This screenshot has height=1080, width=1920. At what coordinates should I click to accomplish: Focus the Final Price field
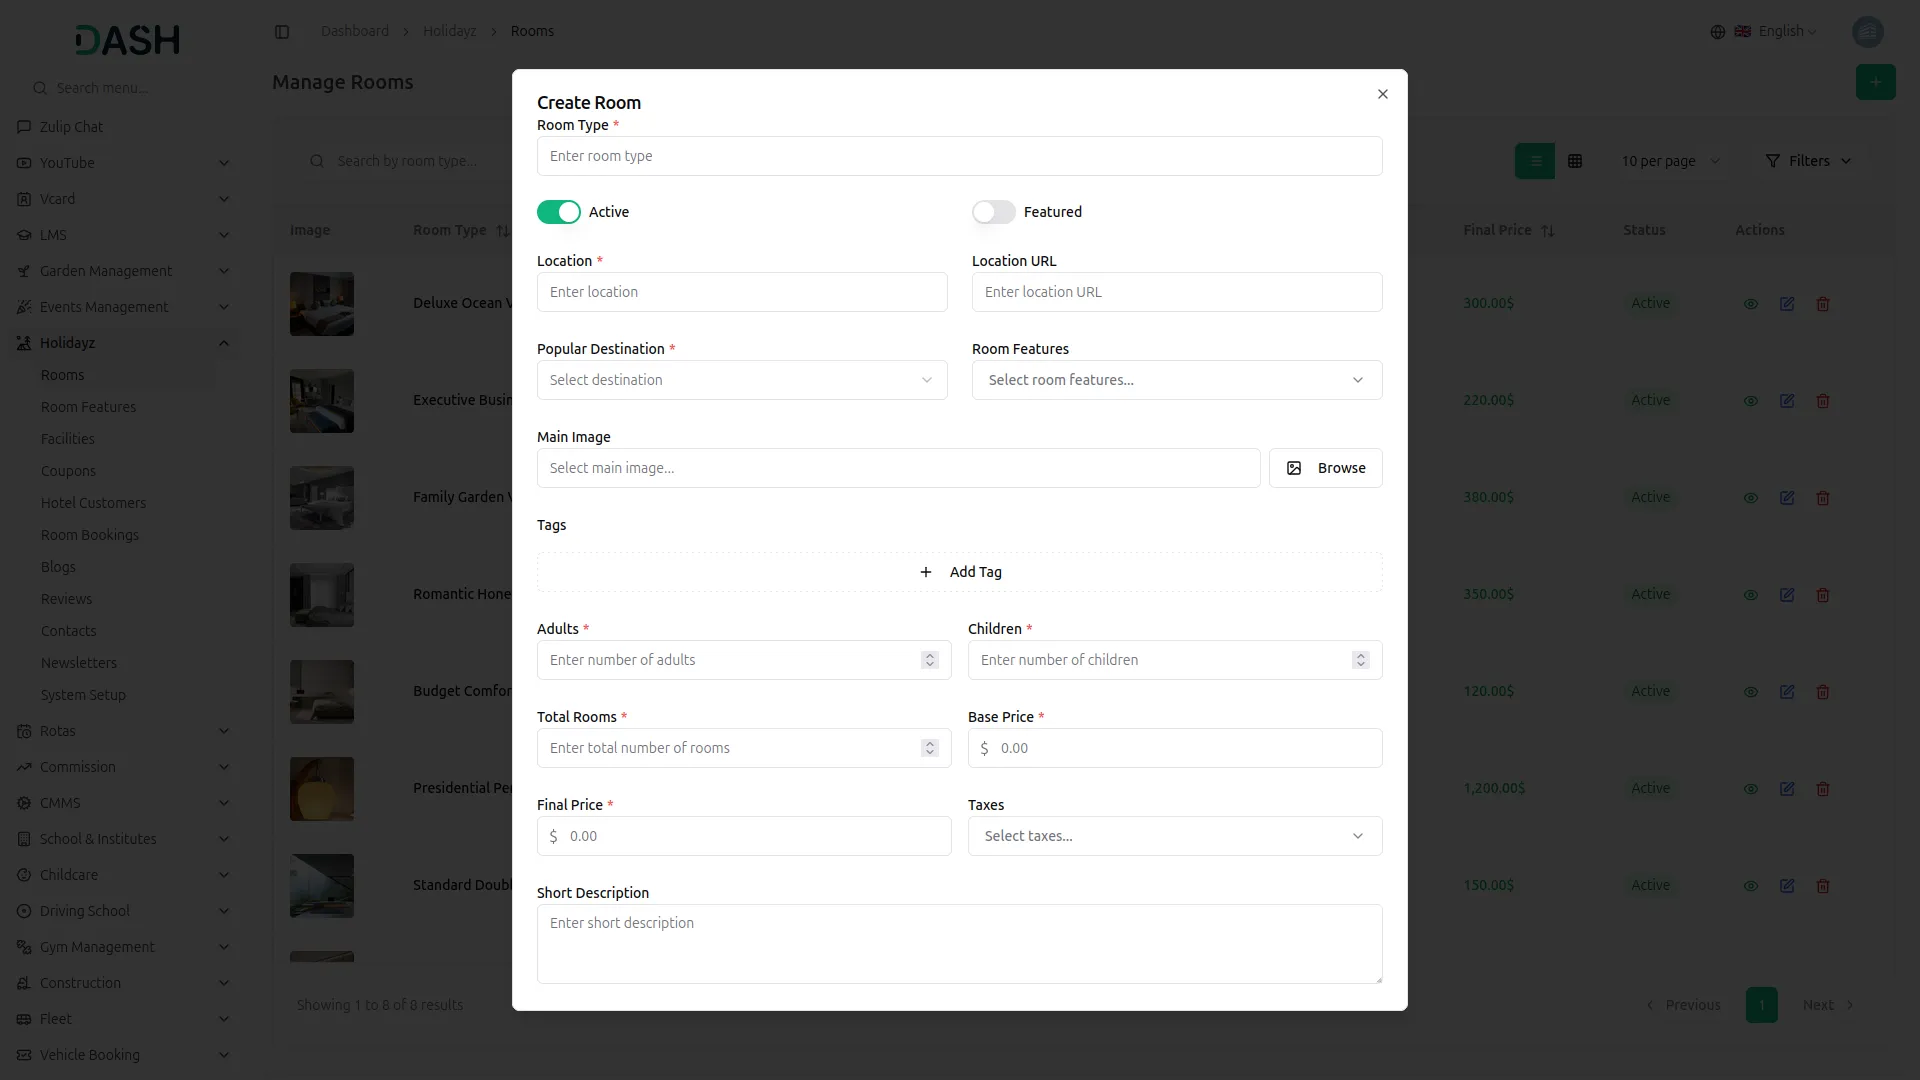pyautogui.click(x=744, y=836)
